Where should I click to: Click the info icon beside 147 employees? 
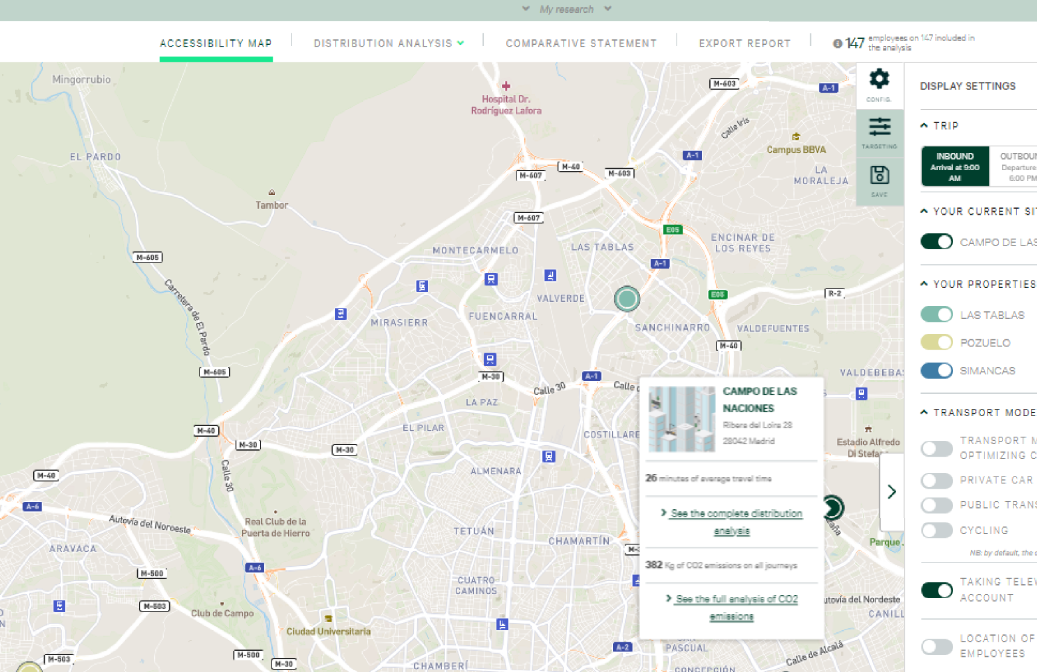tap(837, 44)
